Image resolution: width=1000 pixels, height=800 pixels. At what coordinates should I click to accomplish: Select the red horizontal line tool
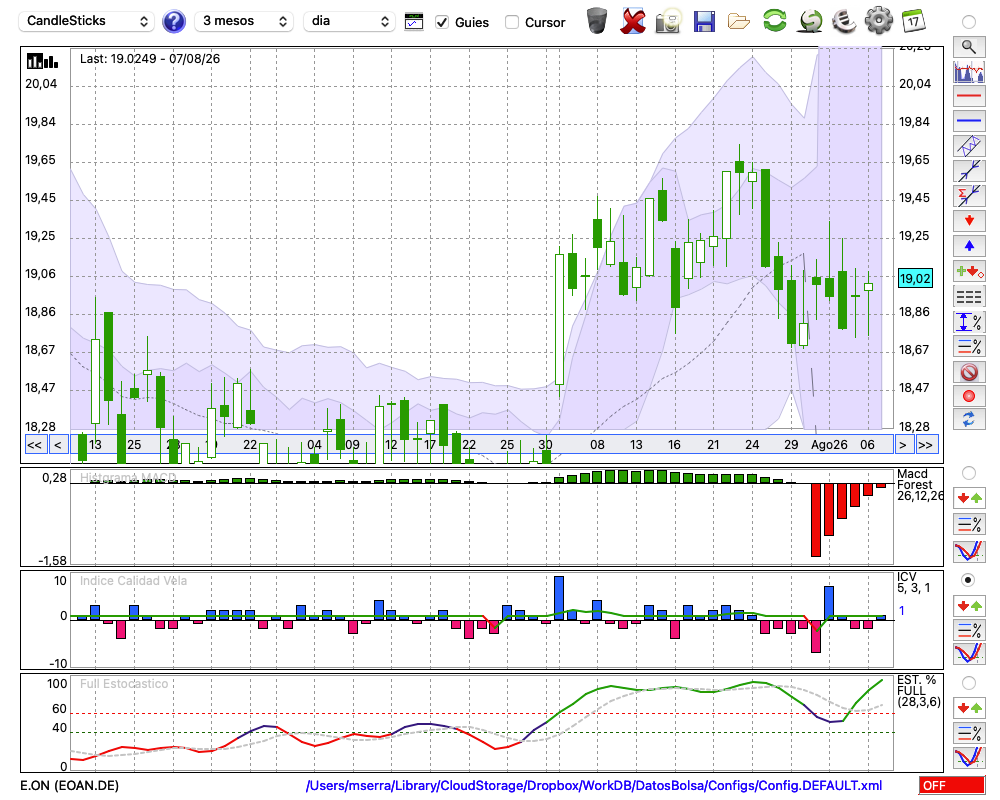pyautogui.click(x=969, y=96)
